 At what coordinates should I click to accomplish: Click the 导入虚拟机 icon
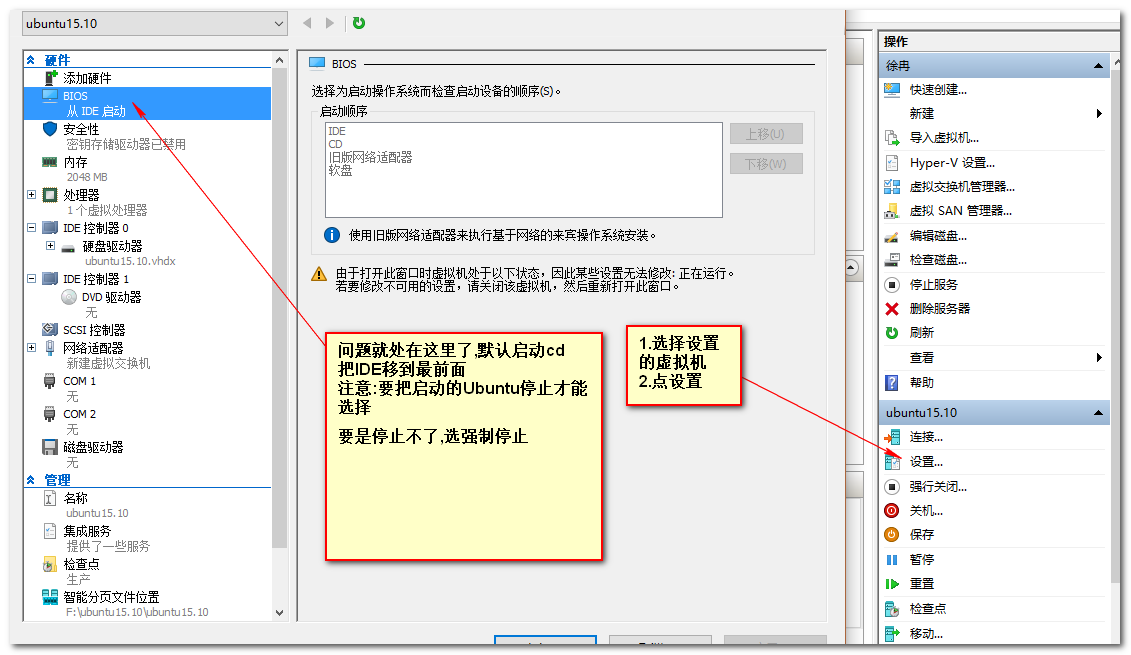click(x=892, y=138)
